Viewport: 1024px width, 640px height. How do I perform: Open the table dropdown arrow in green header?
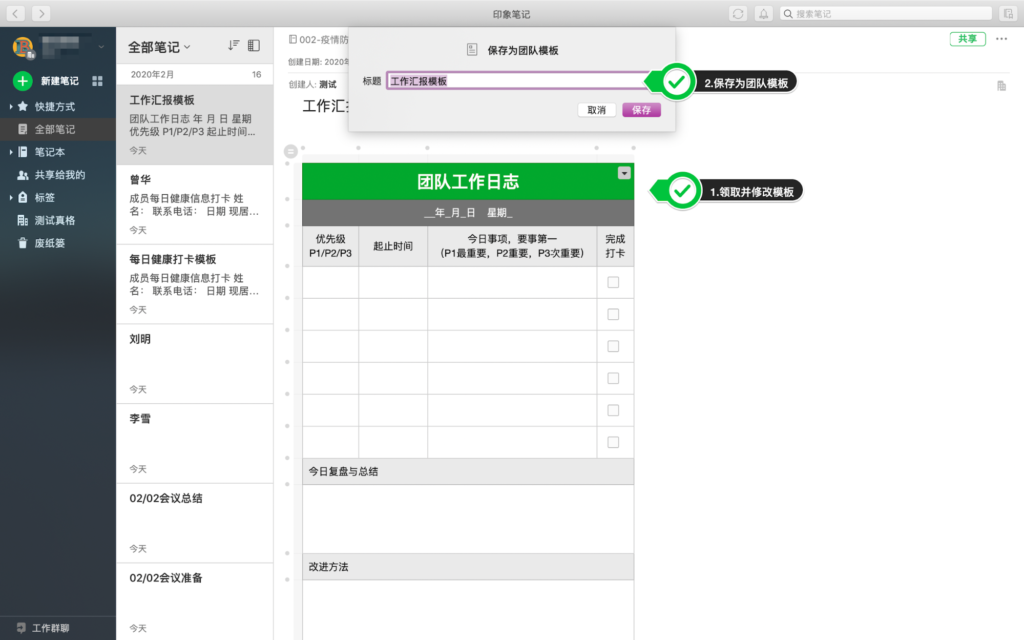624,173
